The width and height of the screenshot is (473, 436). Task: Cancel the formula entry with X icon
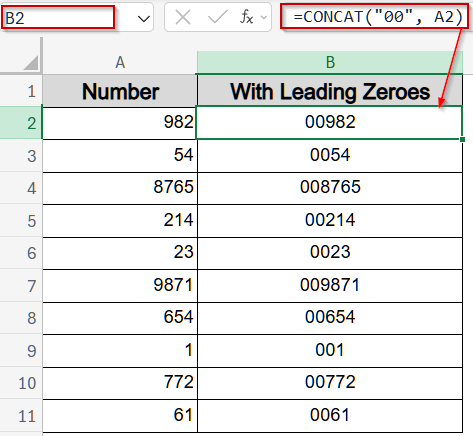pos(183,17)
